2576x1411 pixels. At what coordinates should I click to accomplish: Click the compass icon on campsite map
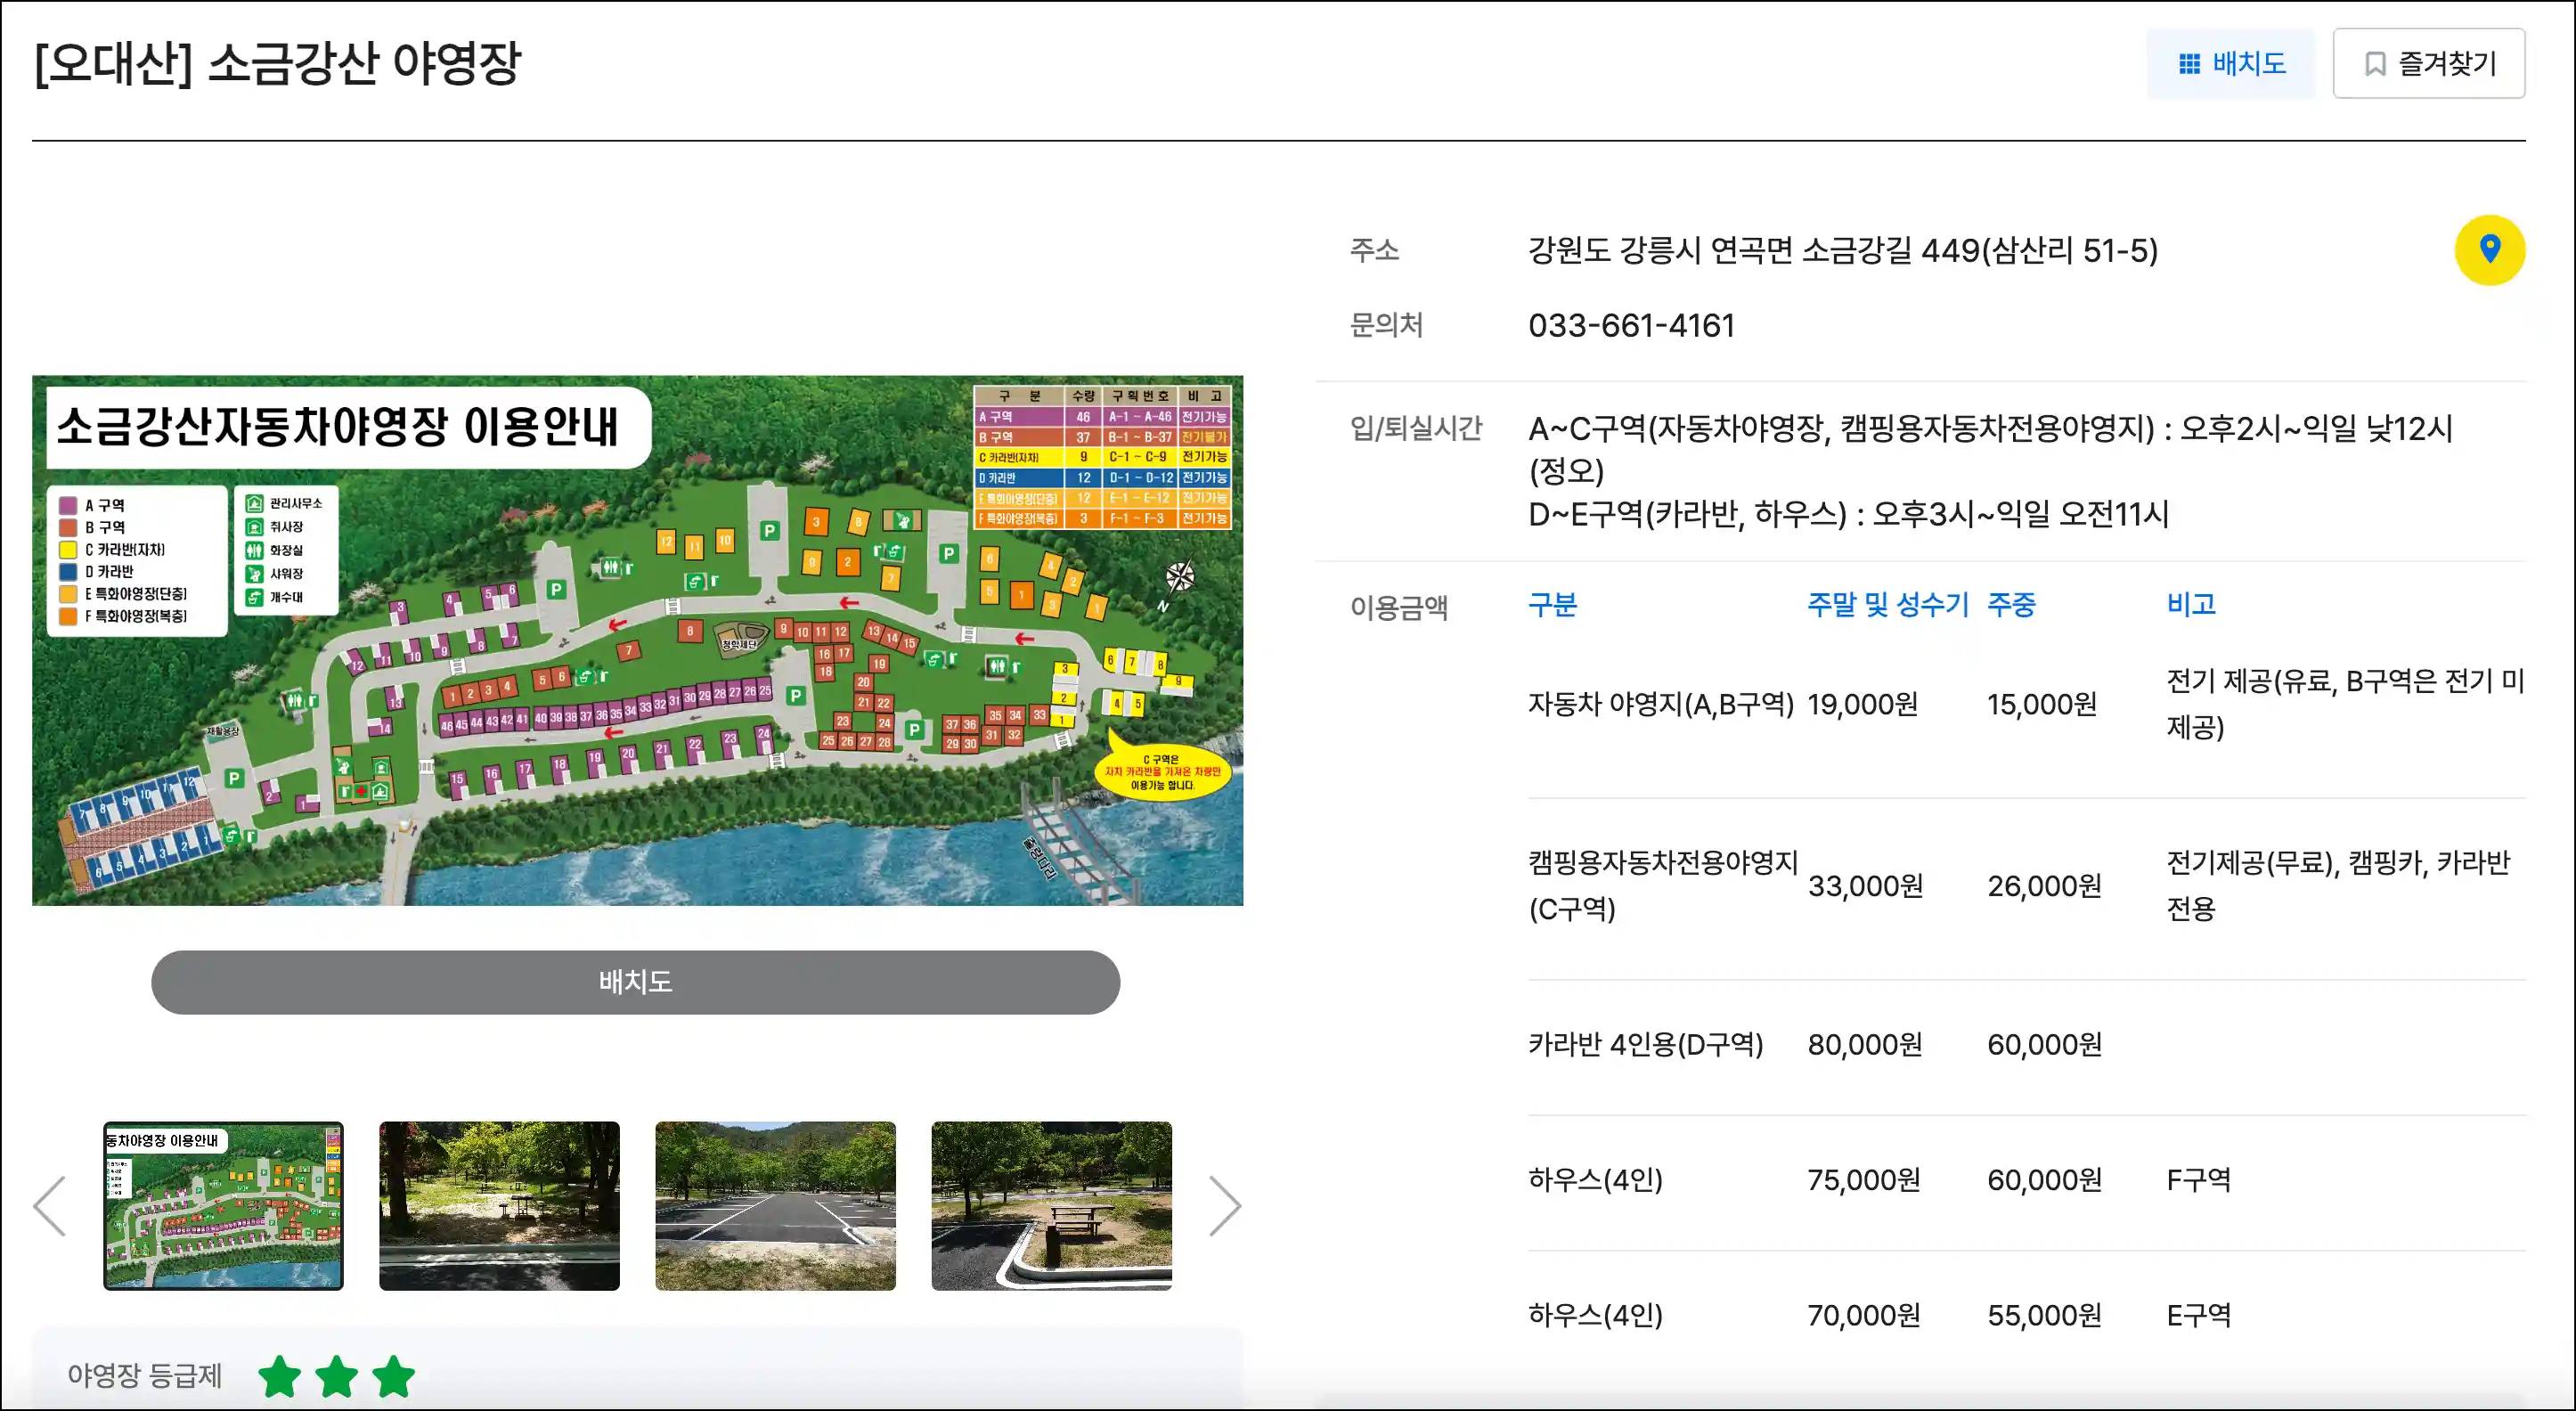click(x=1179, y=577)
